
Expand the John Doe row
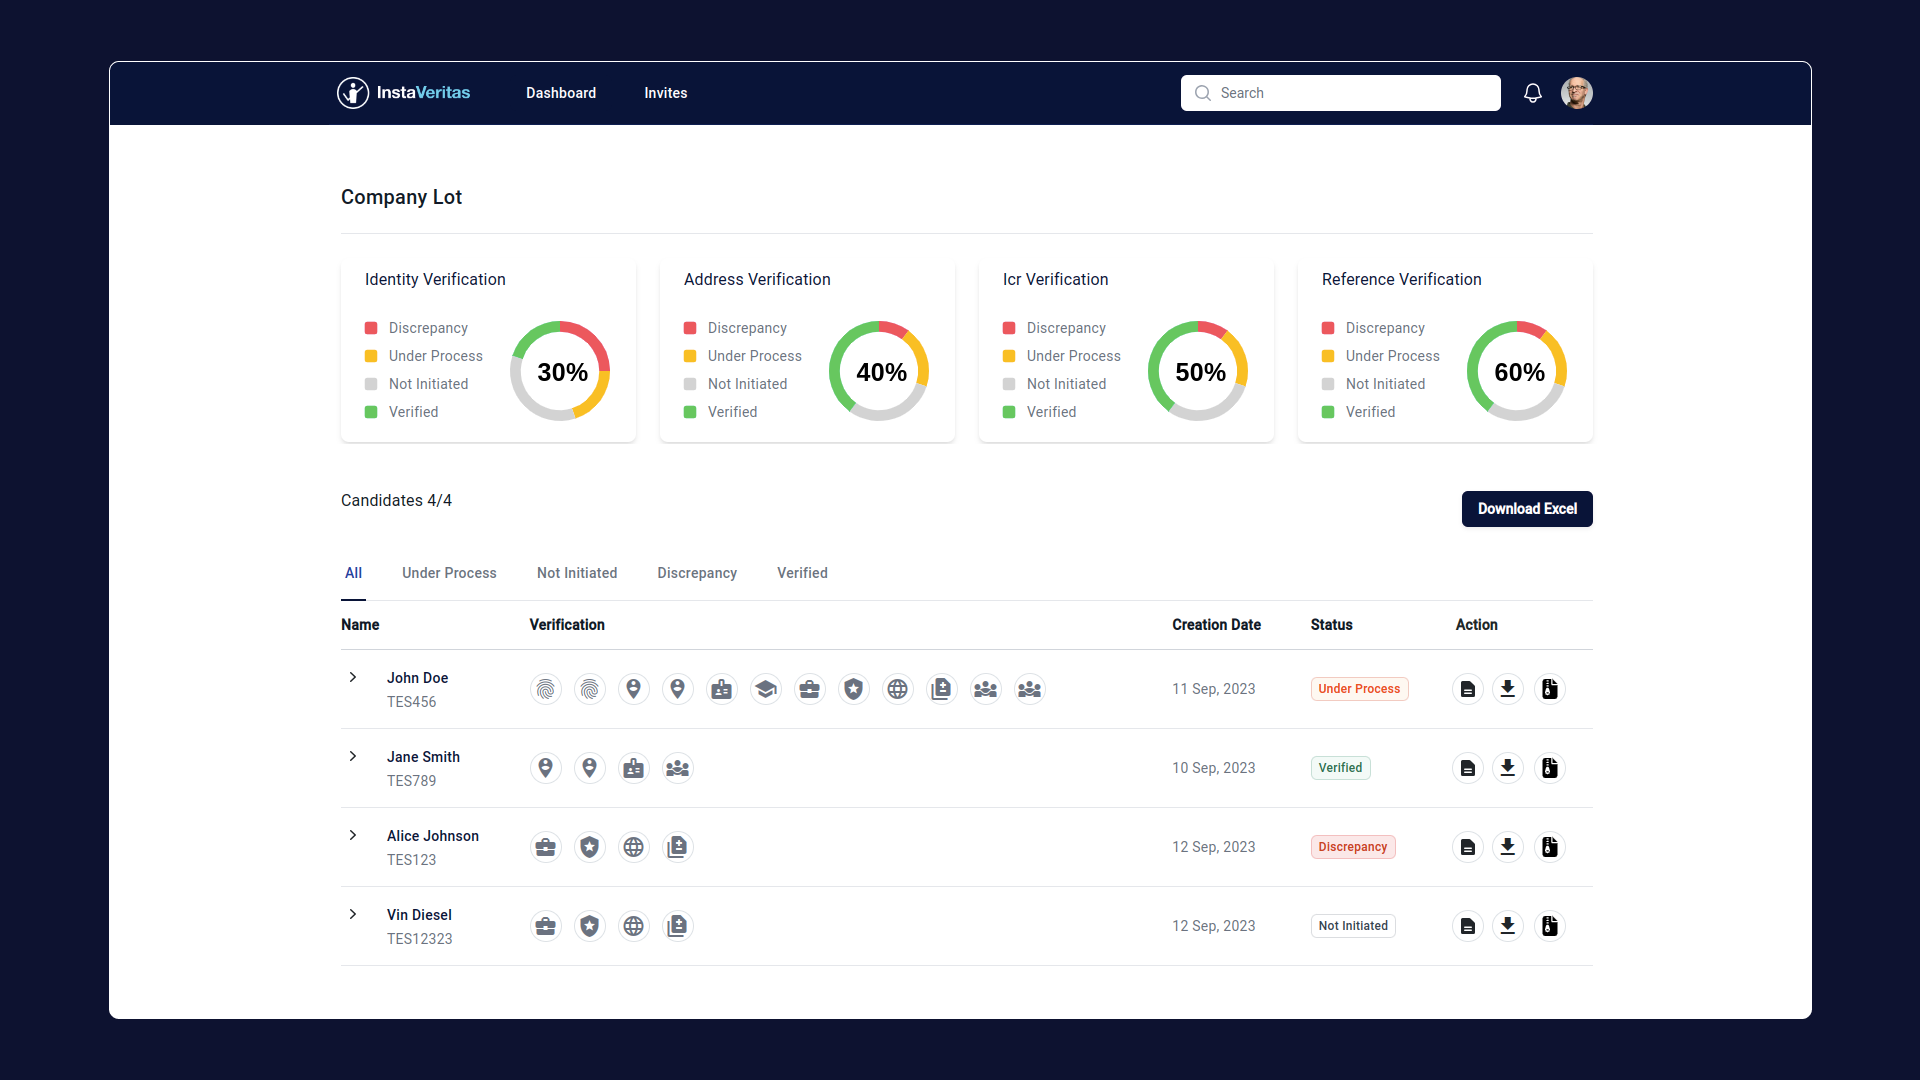point(353,678)
